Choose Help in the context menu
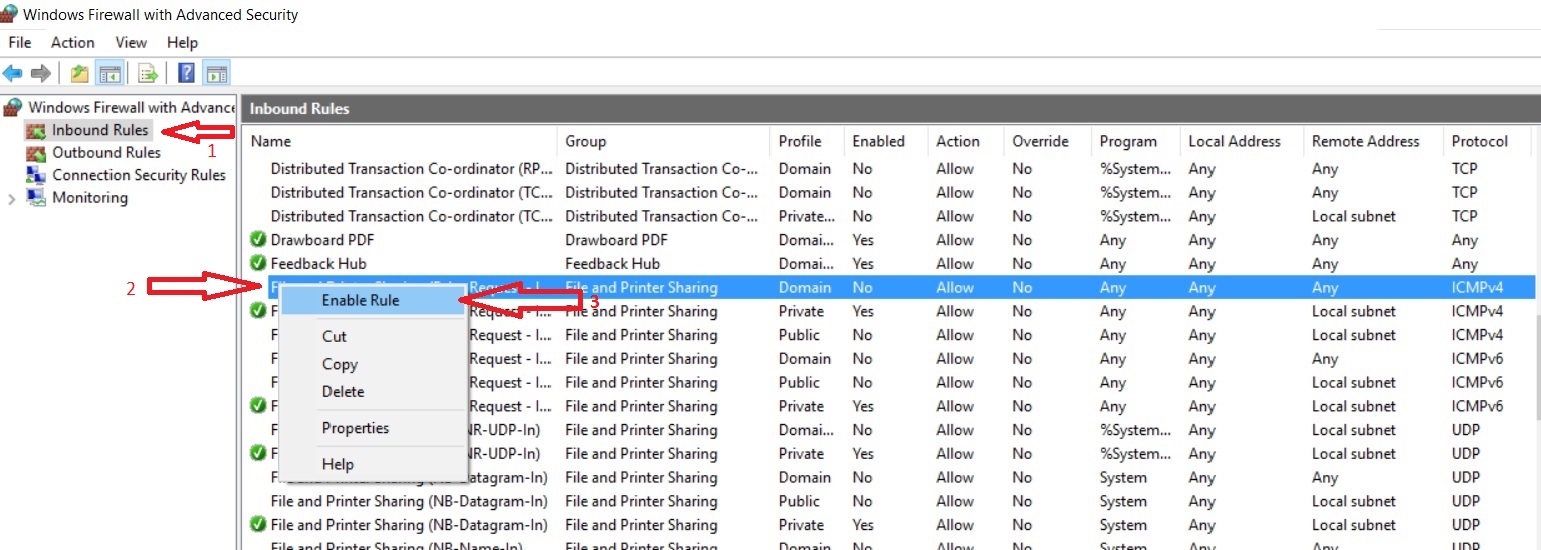 (373, 464)
